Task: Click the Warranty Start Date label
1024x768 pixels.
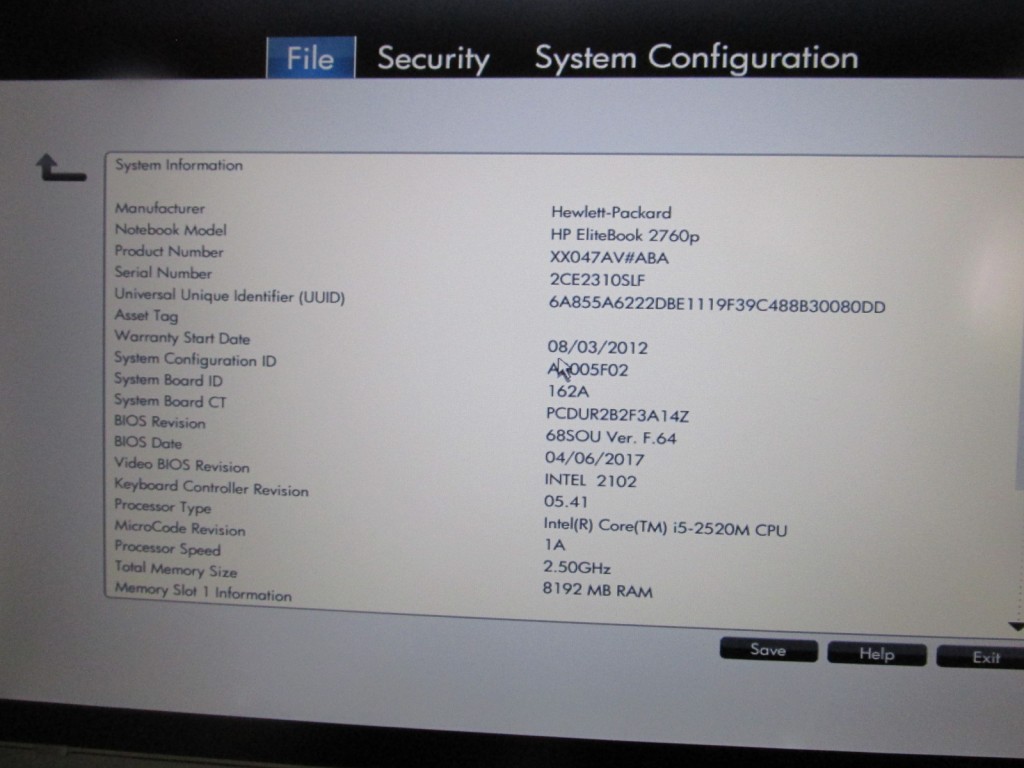Action: point(182,338)
